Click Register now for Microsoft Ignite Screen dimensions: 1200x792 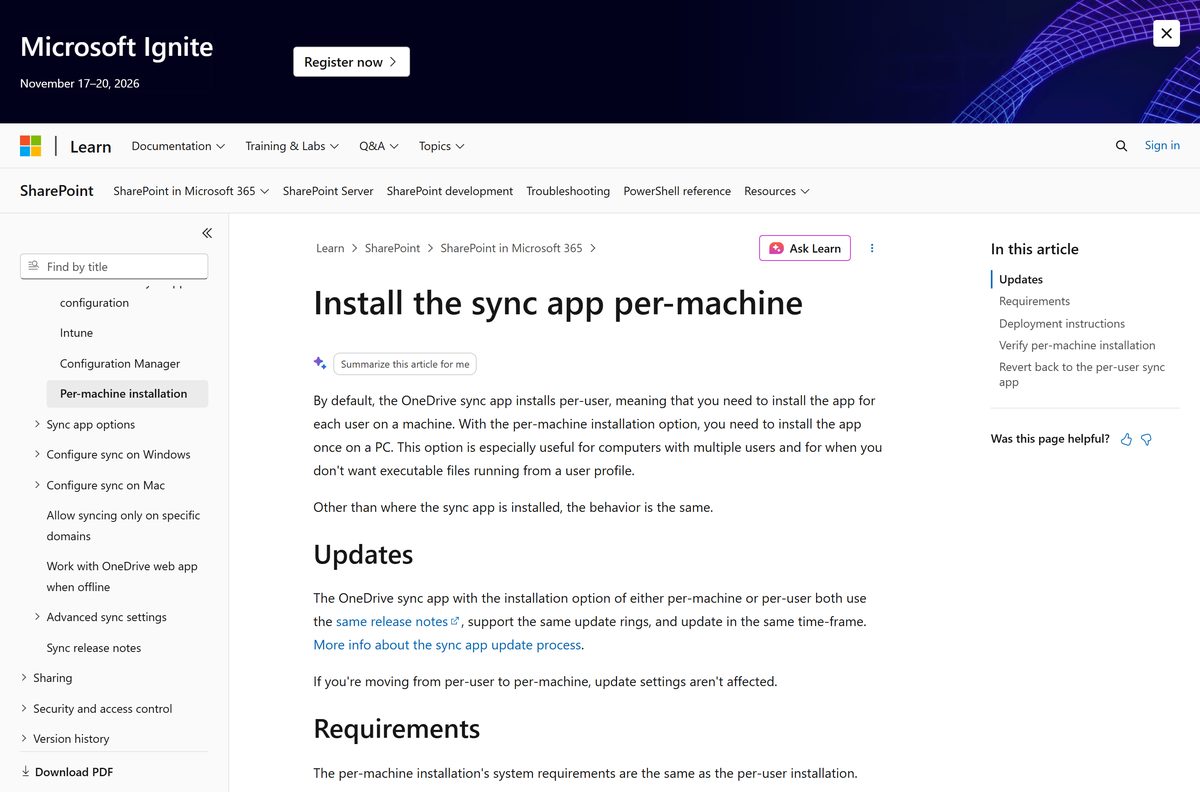coord(351,62)
